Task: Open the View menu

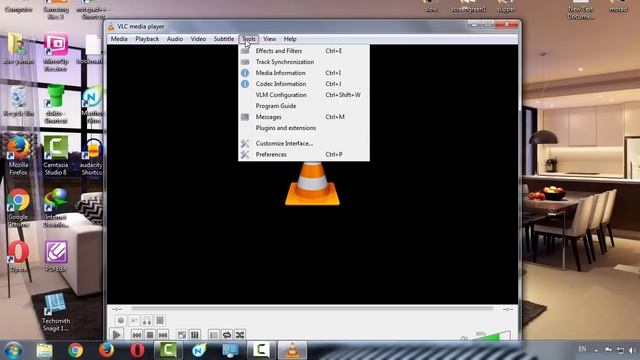Action: [x=269, y=39]
